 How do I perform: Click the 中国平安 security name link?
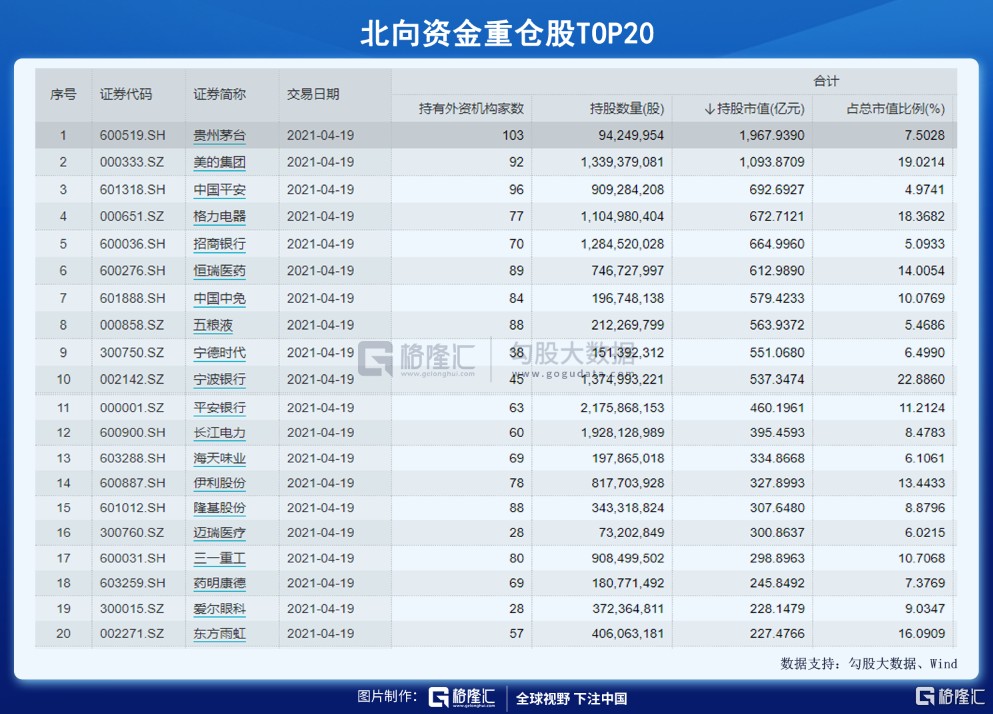pos(219,189)
